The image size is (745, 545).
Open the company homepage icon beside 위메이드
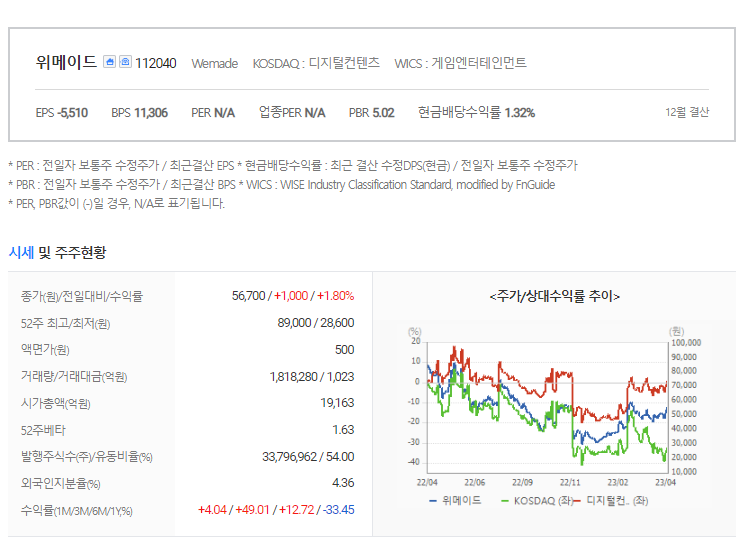pyautogui.click(x=109, y=62)
